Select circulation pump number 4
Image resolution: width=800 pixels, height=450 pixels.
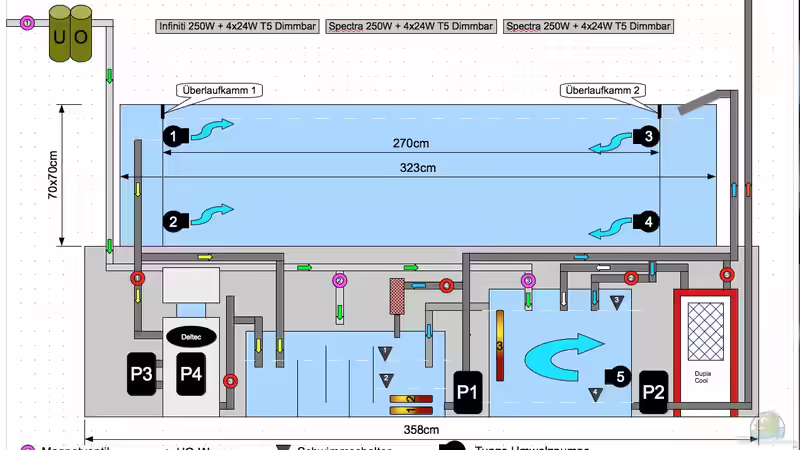pyautogui.click(x=648, y=221)
